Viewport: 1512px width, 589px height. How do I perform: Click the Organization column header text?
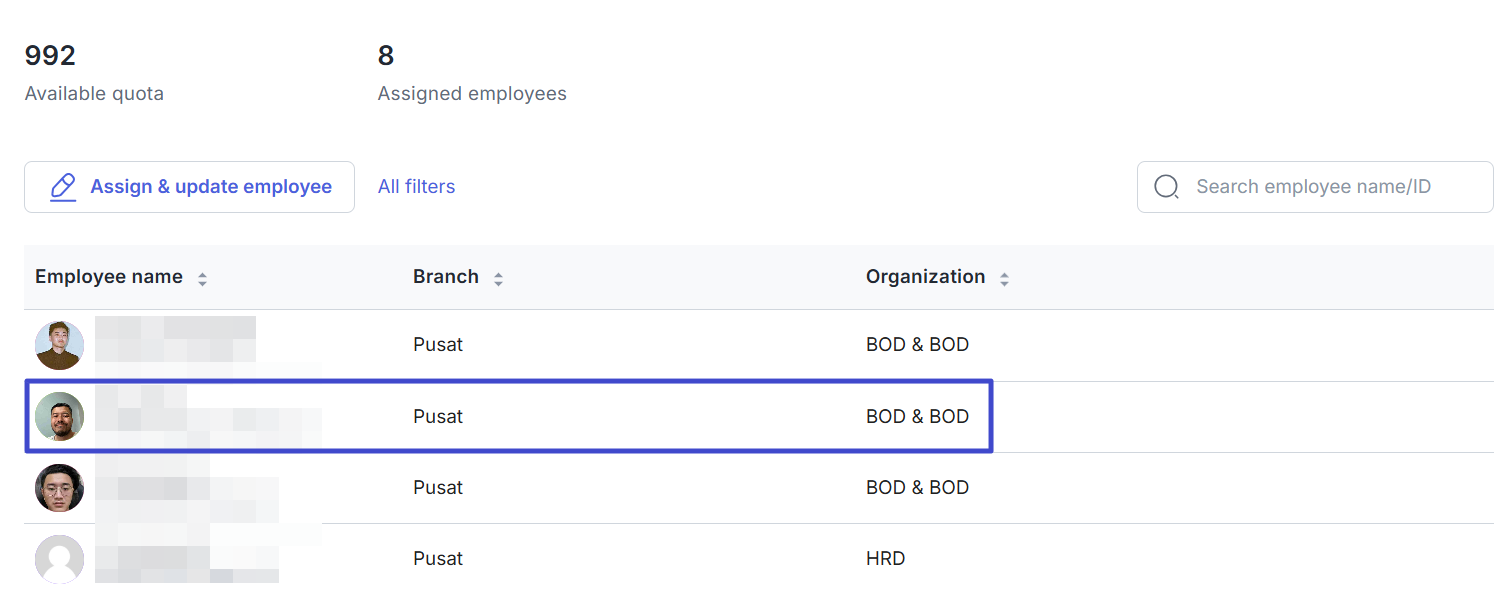click(925, 277)
